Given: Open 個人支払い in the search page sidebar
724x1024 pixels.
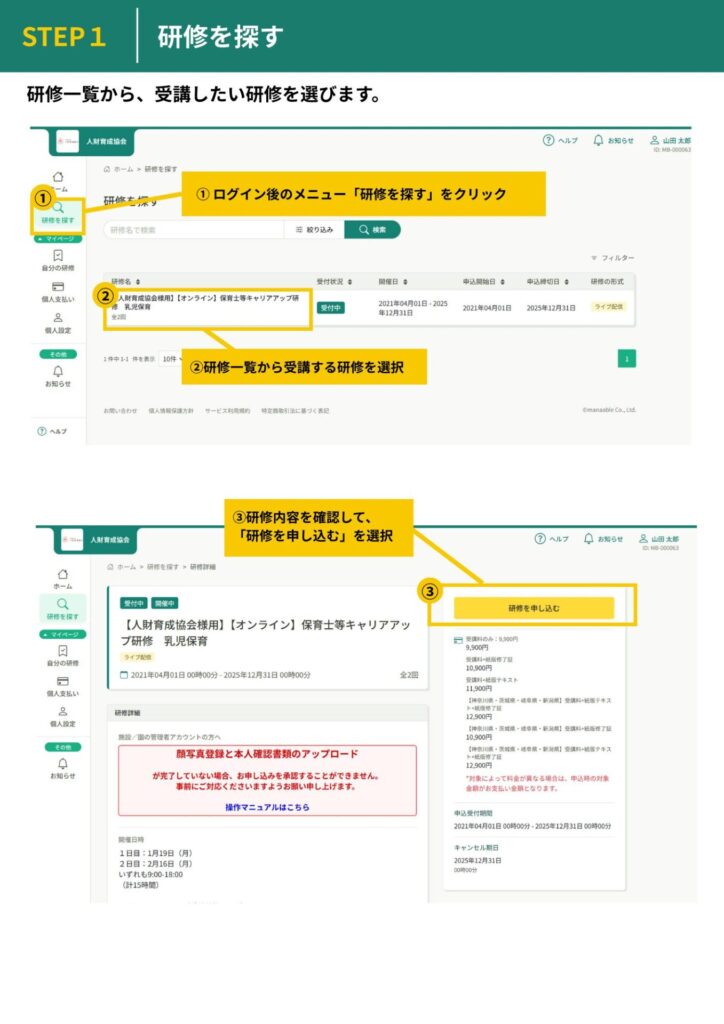Looking at the screenshot, I should 58,292.
